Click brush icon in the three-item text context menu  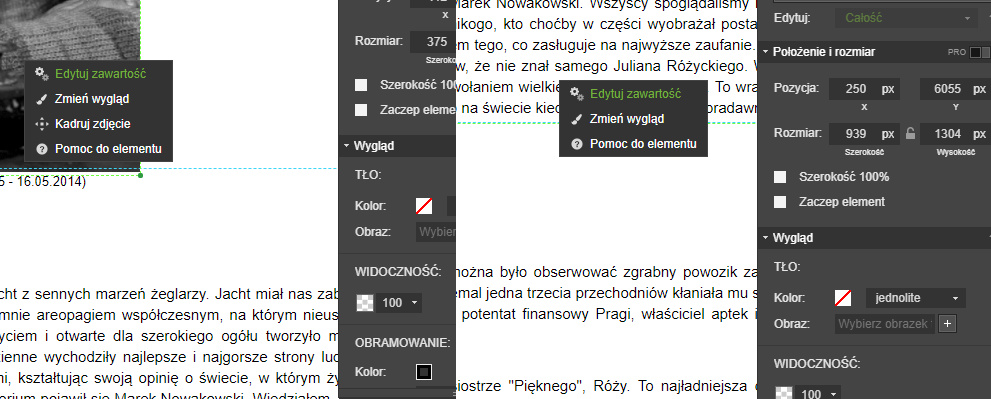pyautogui.click(x=576, y=119)
